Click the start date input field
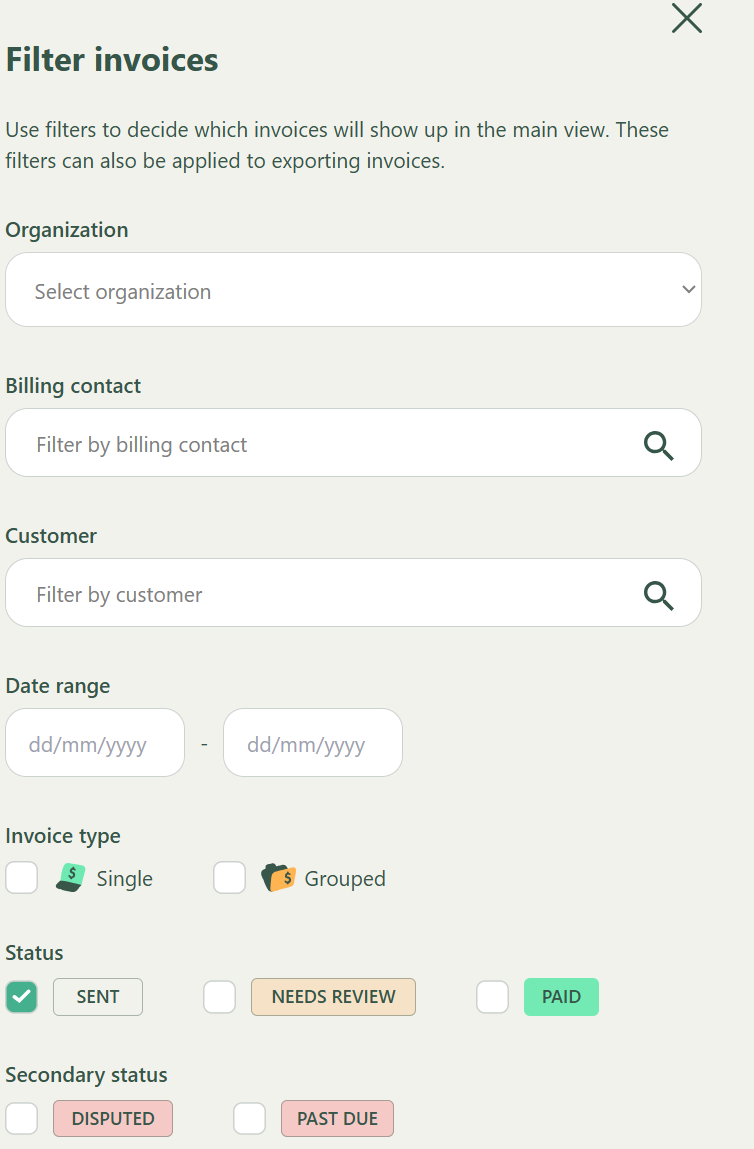 (95, 744)
